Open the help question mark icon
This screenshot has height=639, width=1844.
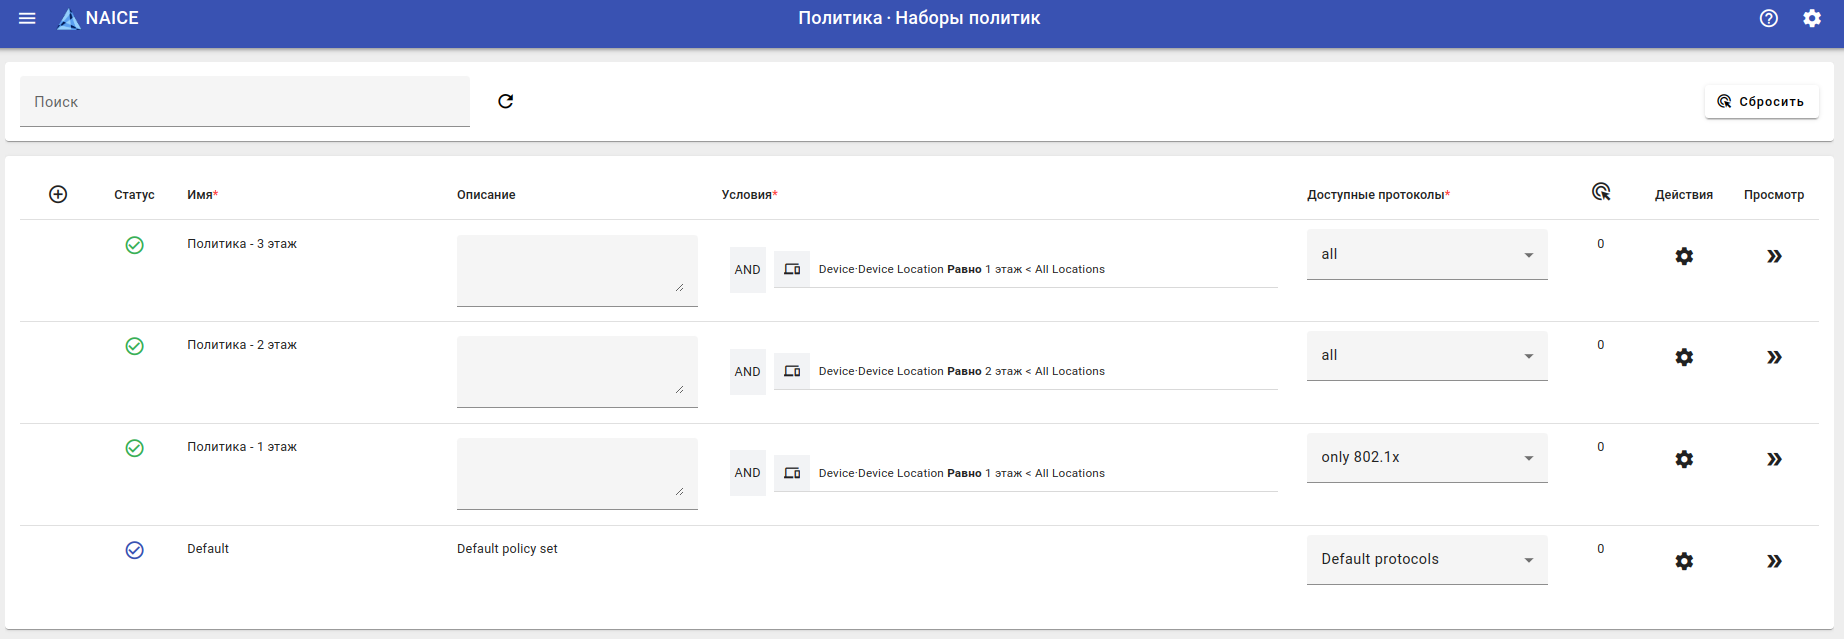pyautogui.click(x=1768, y=18)
